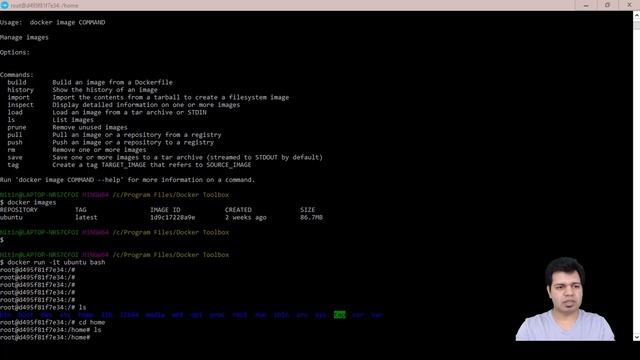
Task: Click the "pull" command name
Action: (15, 135)
